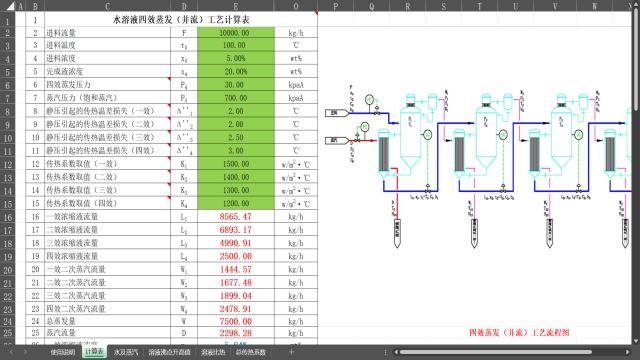Select the feed flow cell 10000.00
Viewport: 640px width, 360px height.
click(236, 33)
